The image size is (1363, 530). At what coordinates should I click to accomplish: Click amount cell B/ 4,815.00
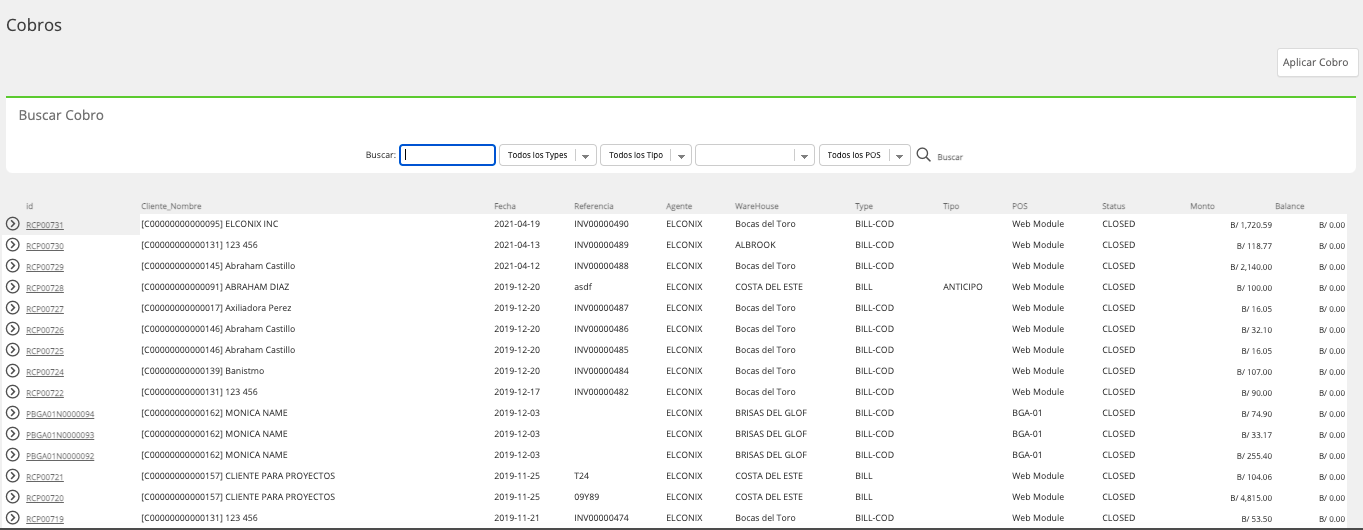pyautogui.click(x=1251, y=498)
